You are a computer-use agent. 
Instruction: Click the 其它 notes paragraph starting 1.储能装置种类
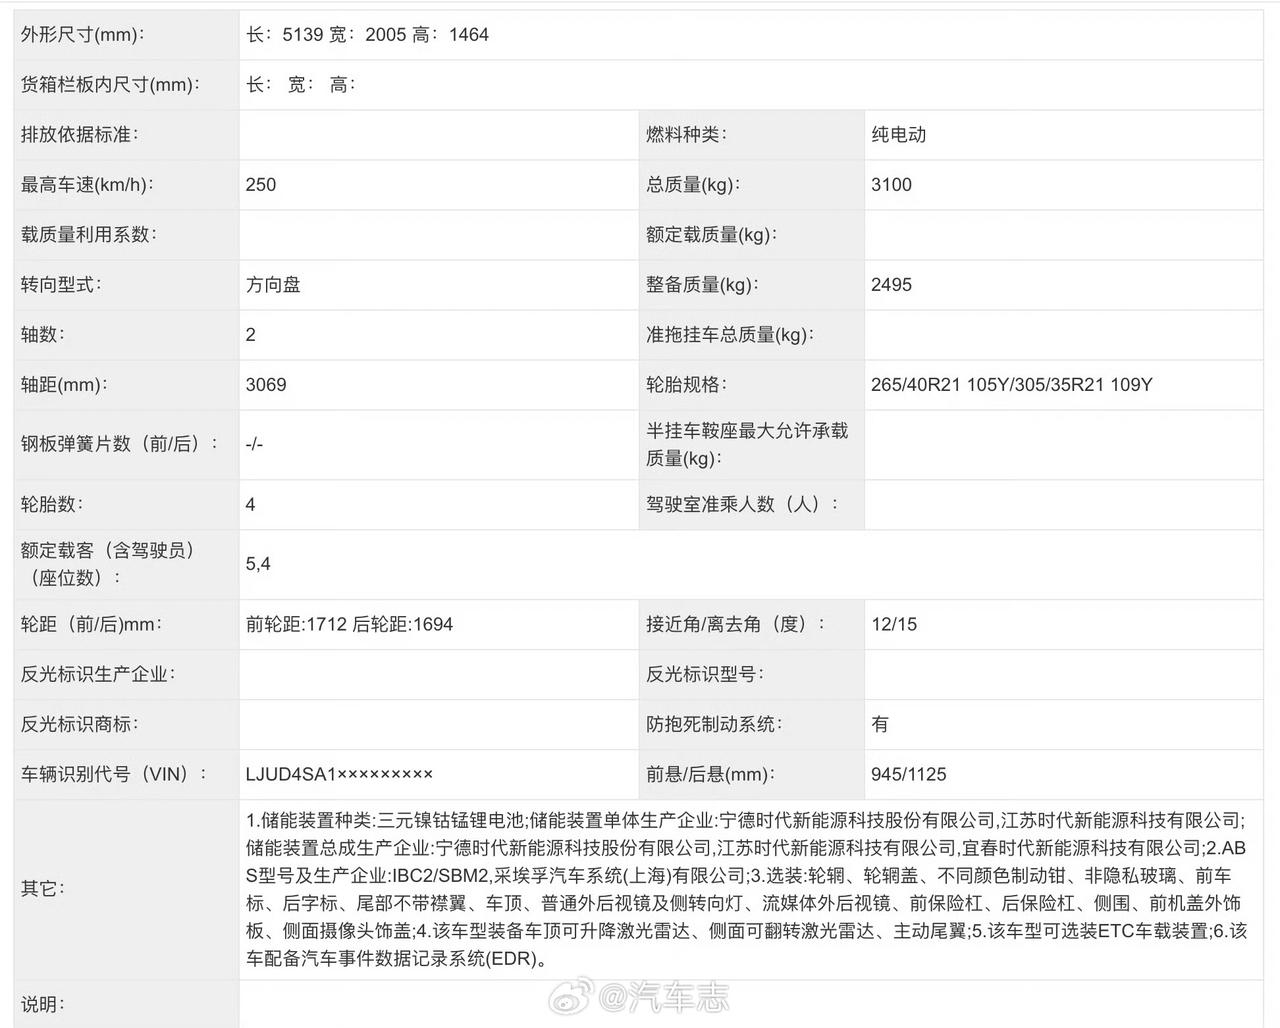coord(747,889)
